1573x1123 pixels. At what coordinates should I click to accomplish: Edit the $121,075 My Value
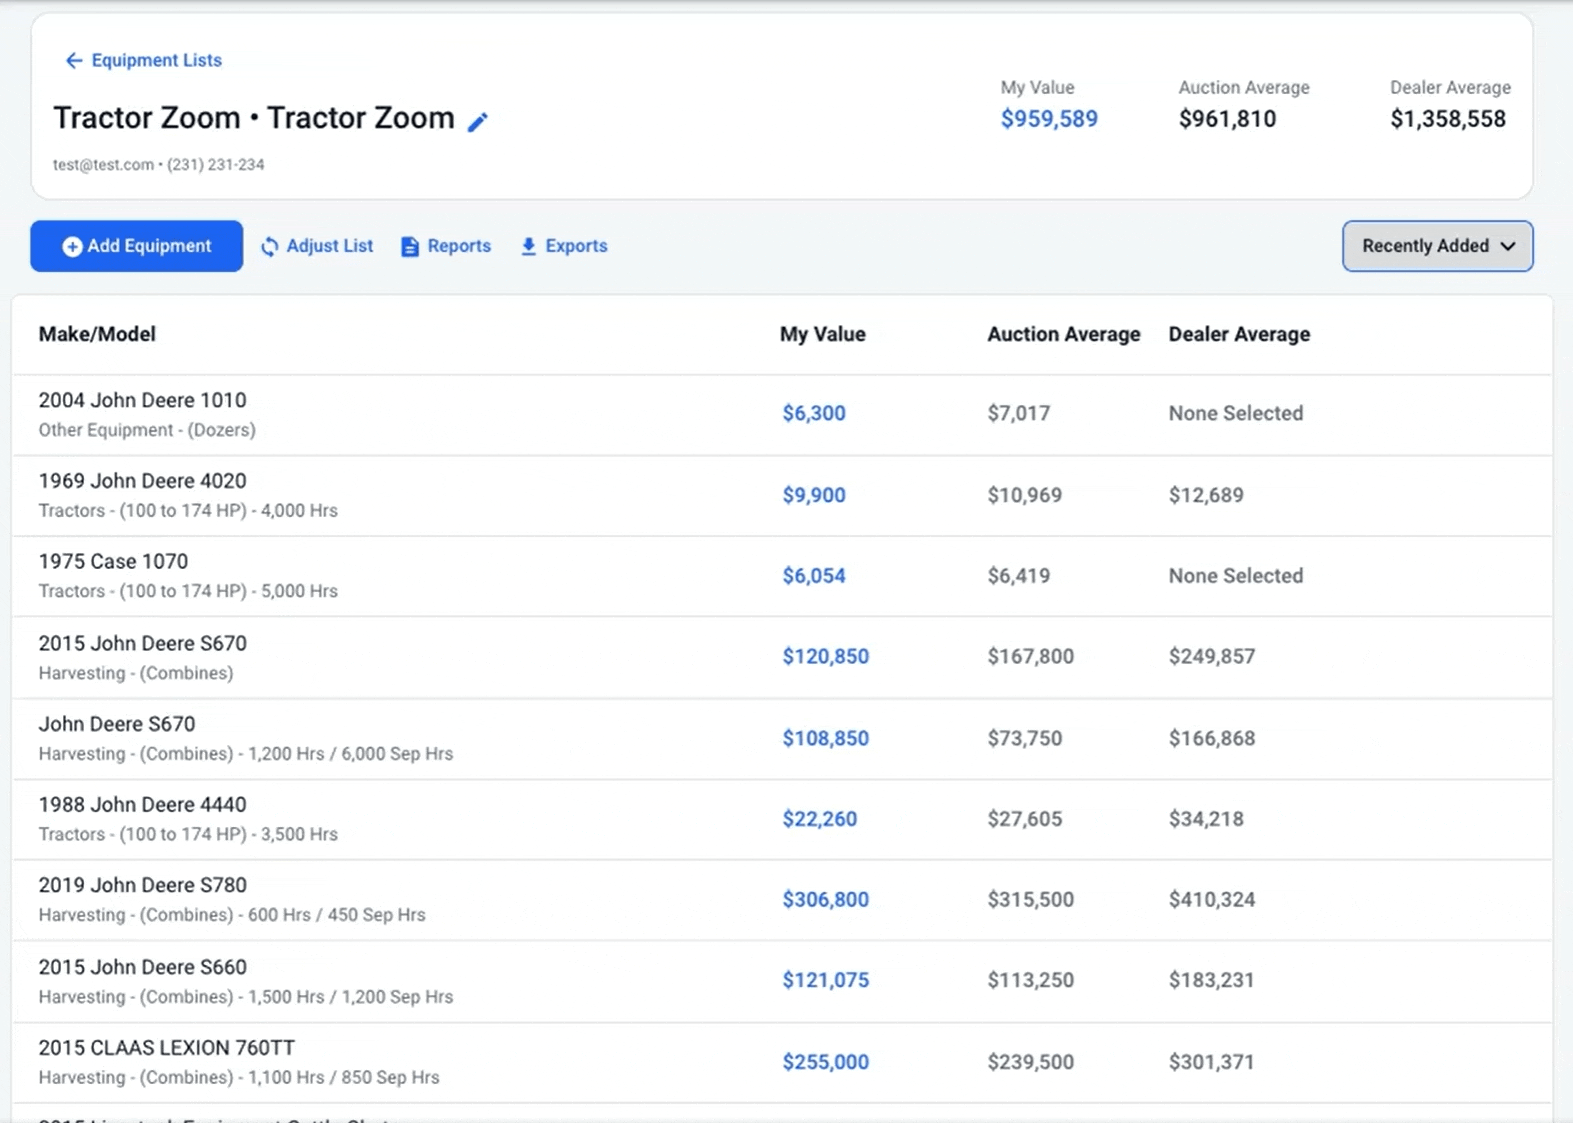[826, 980]
